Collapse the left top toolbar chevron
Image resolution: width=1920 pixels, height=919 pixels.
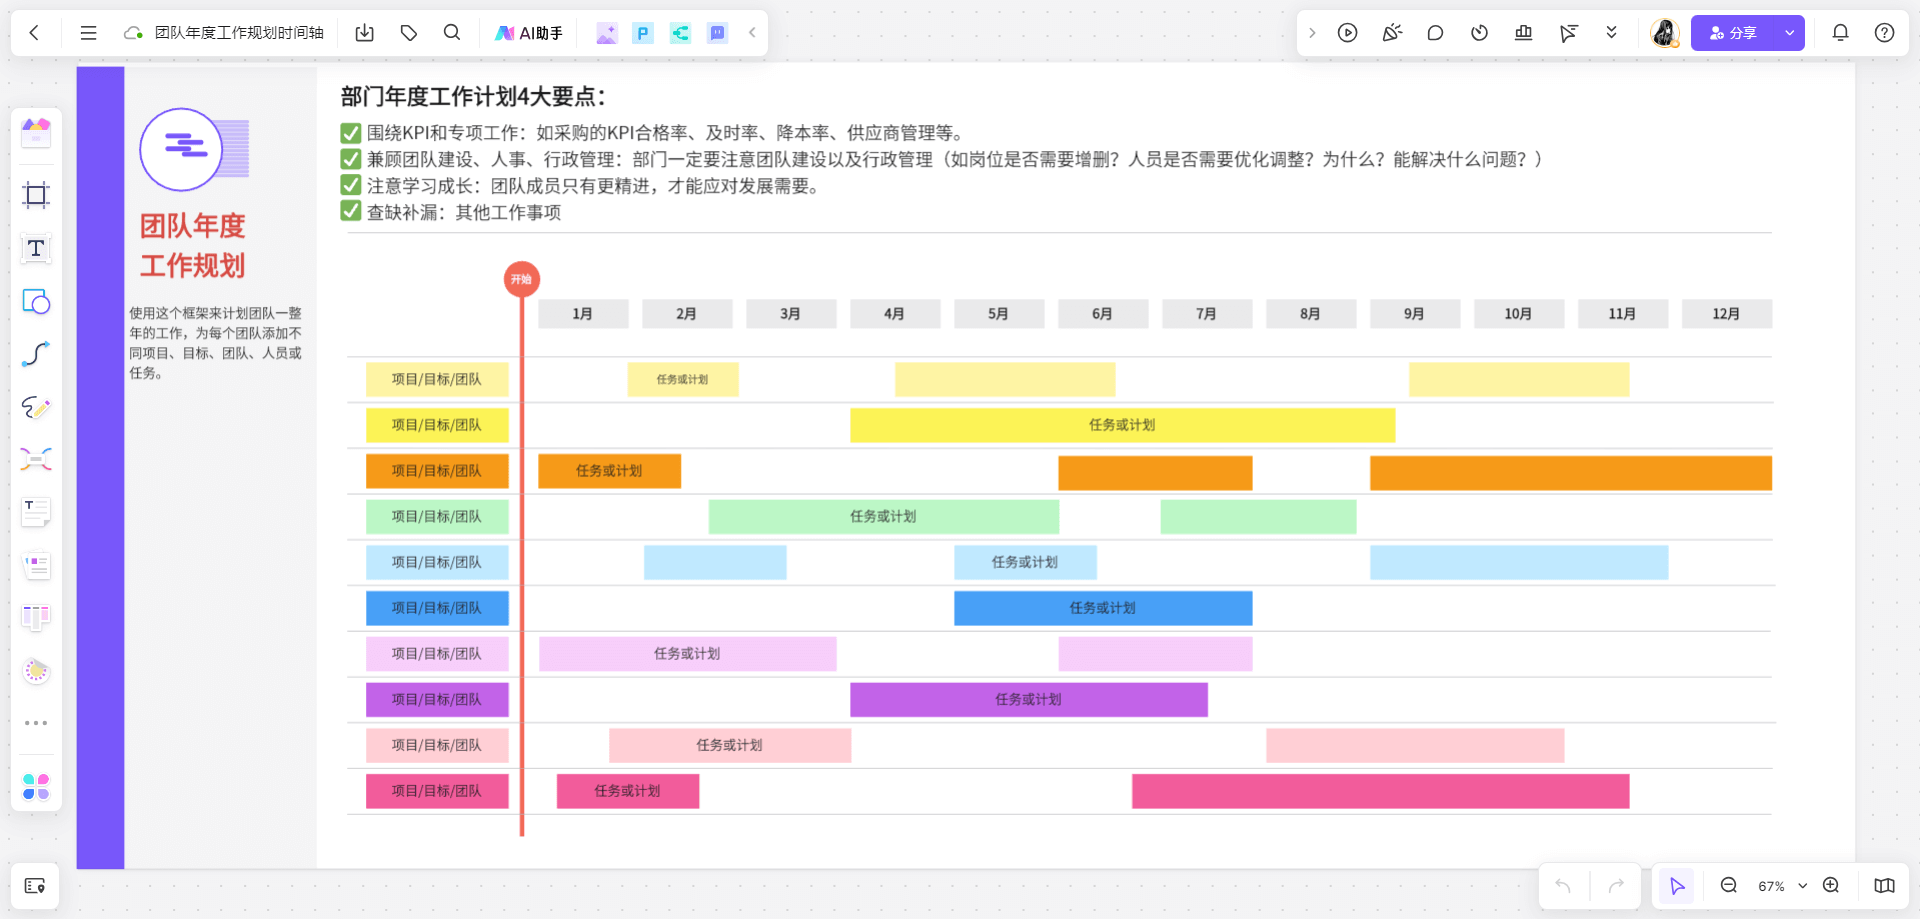pos(752,33)
